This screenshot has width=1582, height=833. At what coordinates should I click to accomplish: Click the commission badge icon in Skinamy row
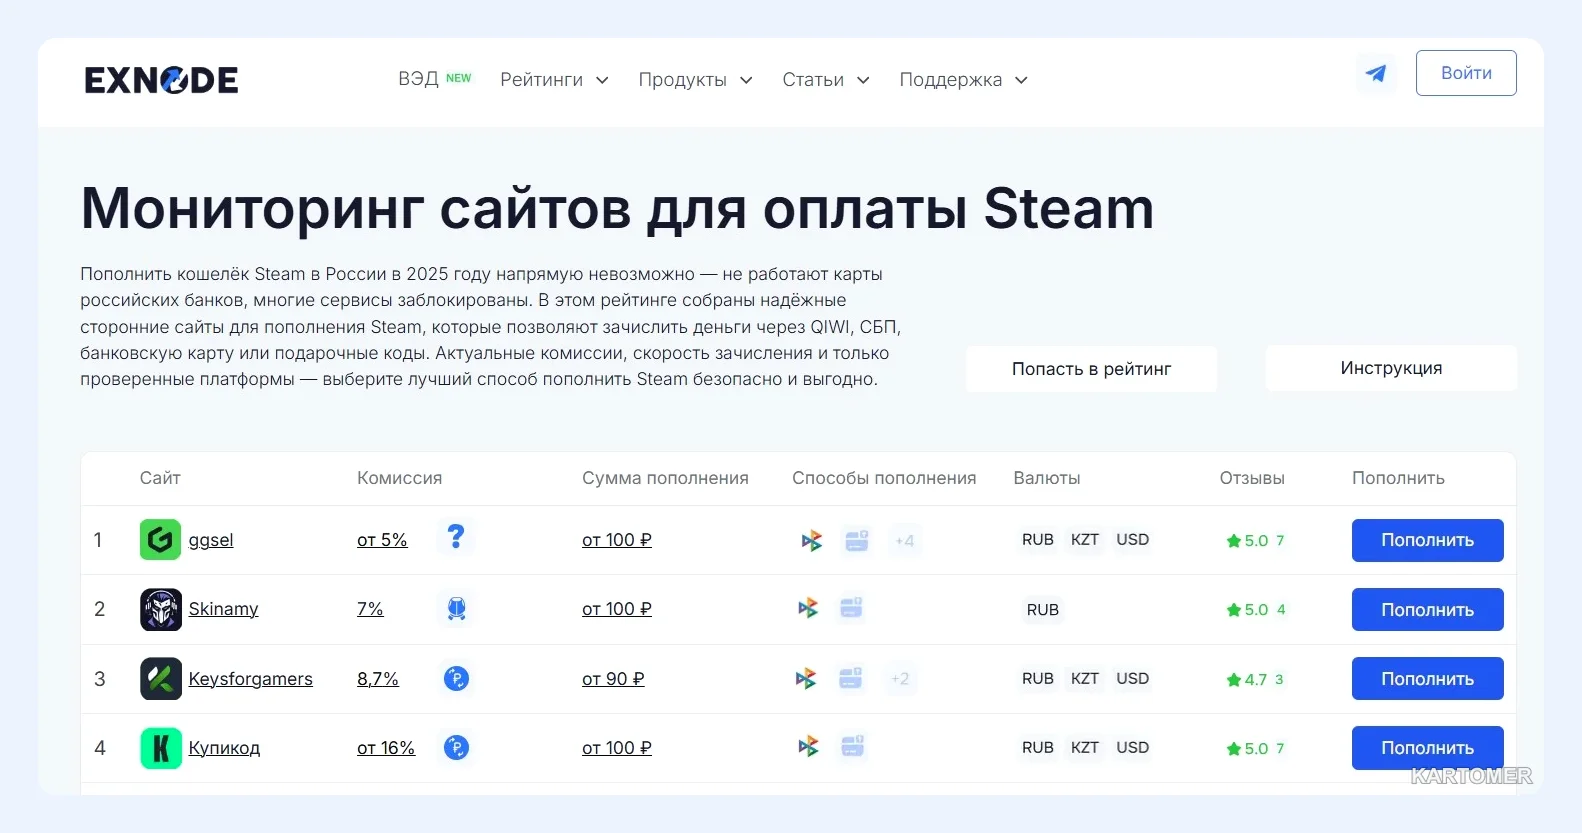456,608
